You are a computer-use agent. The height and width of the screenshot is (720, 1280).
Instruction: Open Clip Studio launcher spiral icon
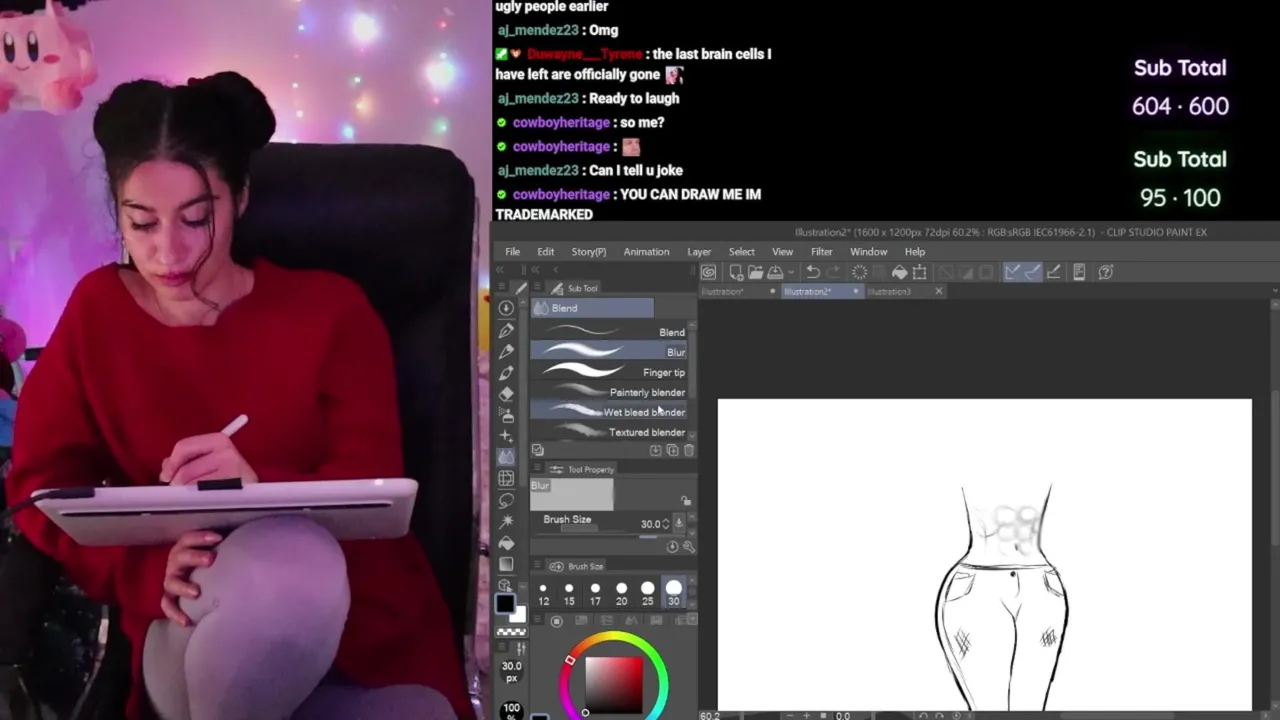(x=708, y=272)
